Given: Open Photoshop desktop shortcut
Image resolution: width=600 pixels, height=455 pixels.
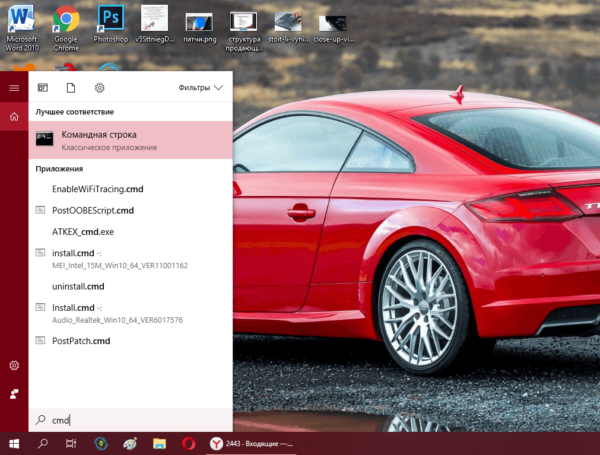Looking at the screenshot, I should pyautogui.click(x=111, y=24).
